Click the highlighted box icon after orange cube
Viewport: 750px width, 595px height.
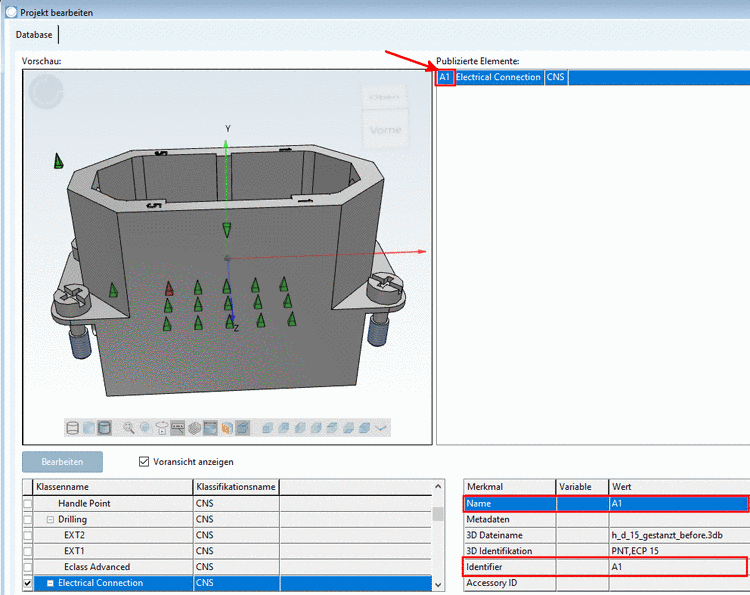(243, 428)
